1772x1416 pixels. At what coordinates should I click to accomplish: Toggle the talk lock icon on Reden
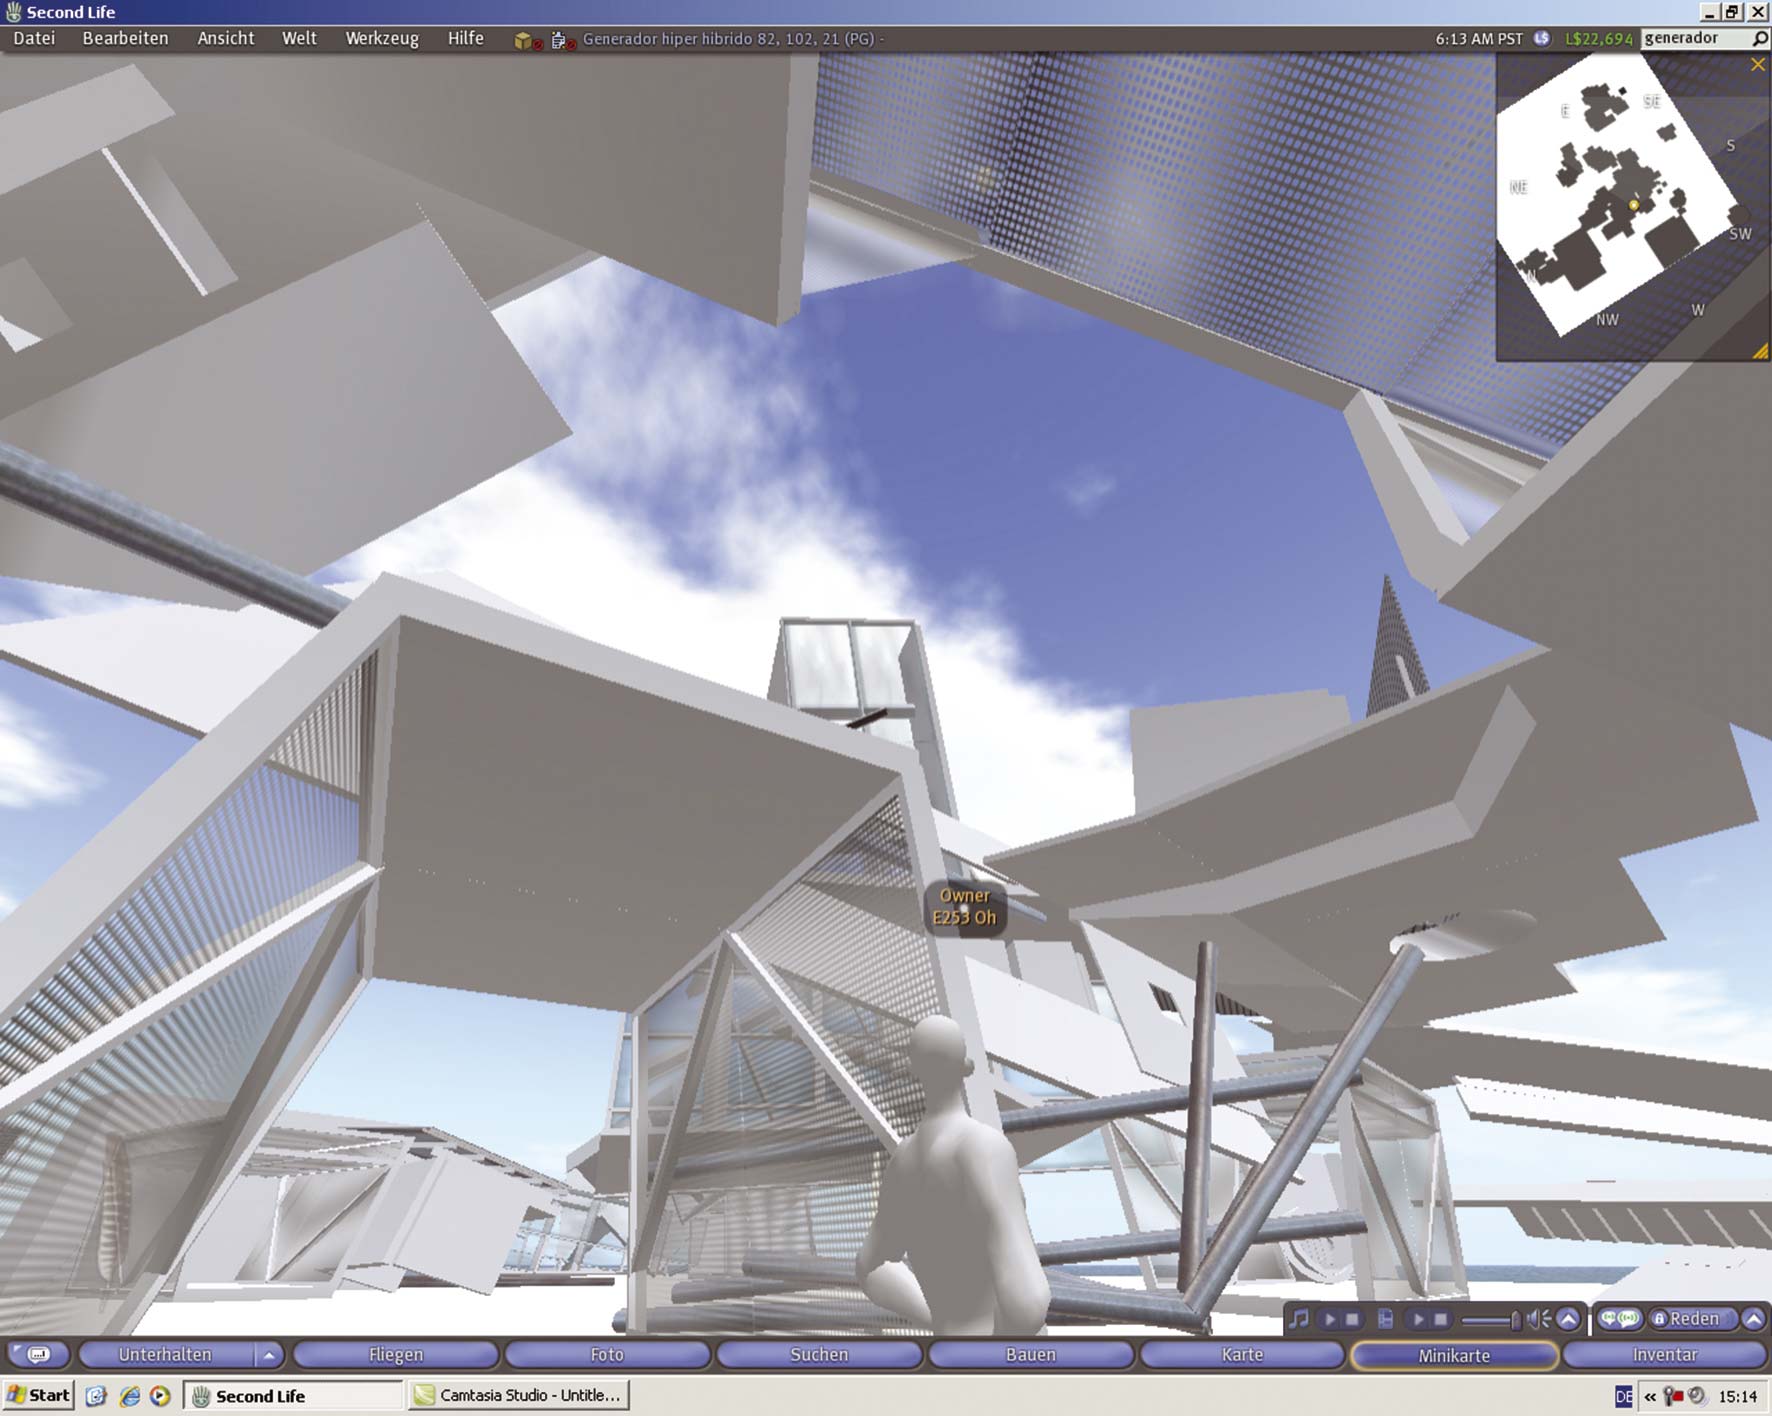point(1659,1319)
